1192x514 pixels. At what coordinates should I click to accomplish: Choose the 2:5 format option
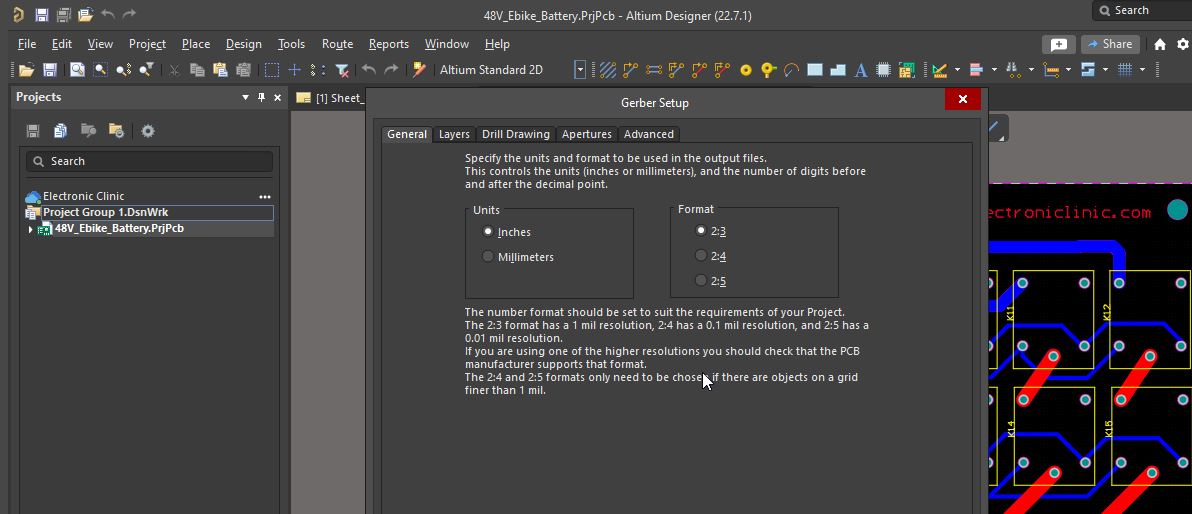701,281
